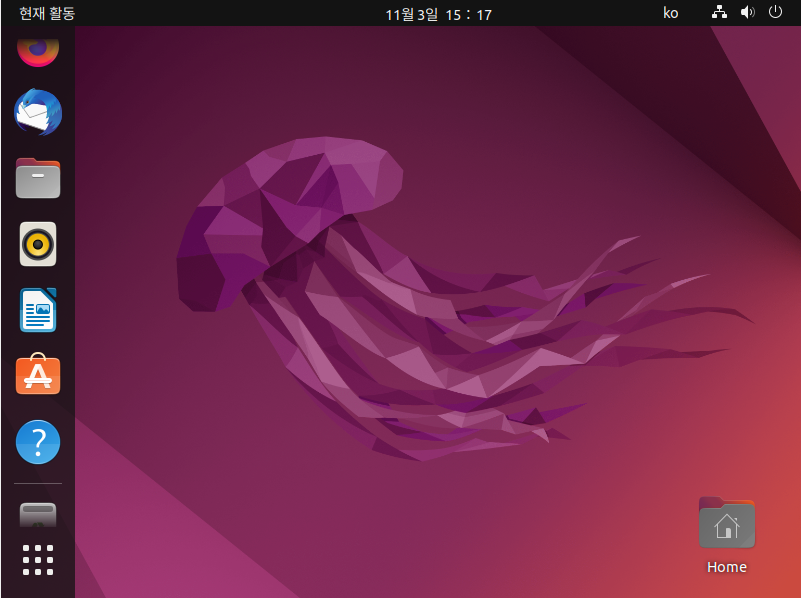Open the Help icon in dock

click(38, 442)
